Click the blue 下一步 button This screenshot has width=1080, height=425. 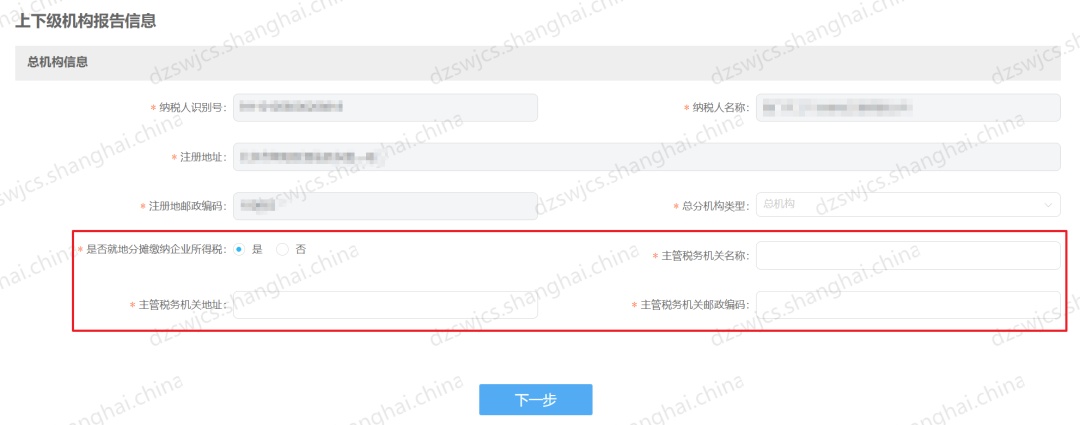(x=536, y=400)
